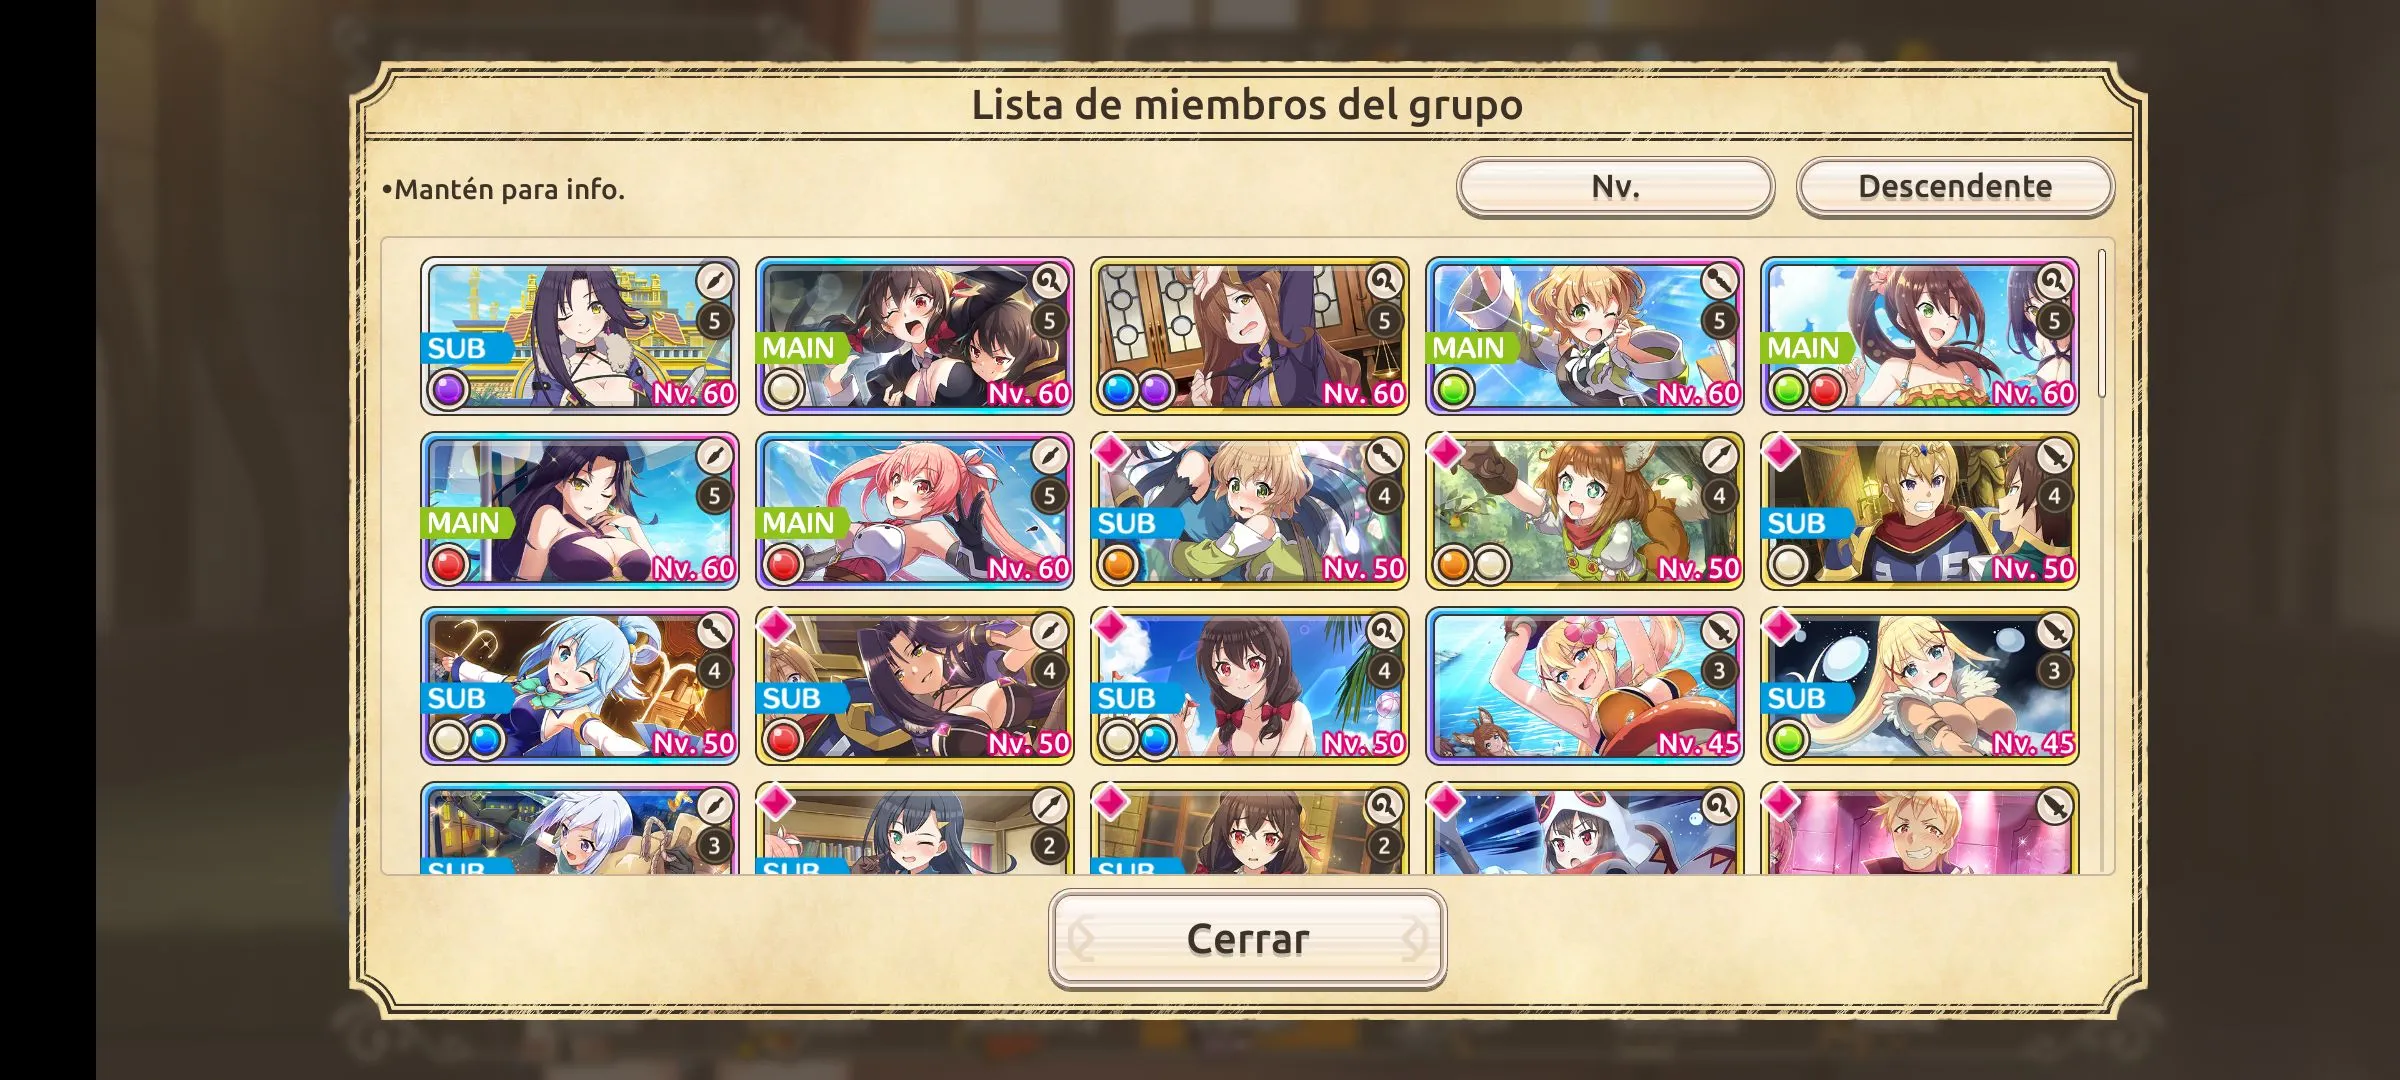Click the orange orb on blonde SUB Nv. 50 card
Screen dimensions: 2400x1080
(1118, 565)
